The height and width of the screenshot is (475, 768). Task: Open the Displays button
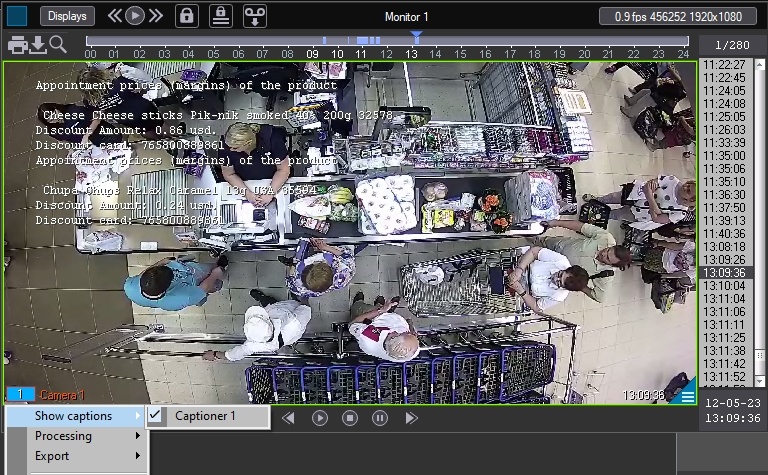[x=67, y=16]
